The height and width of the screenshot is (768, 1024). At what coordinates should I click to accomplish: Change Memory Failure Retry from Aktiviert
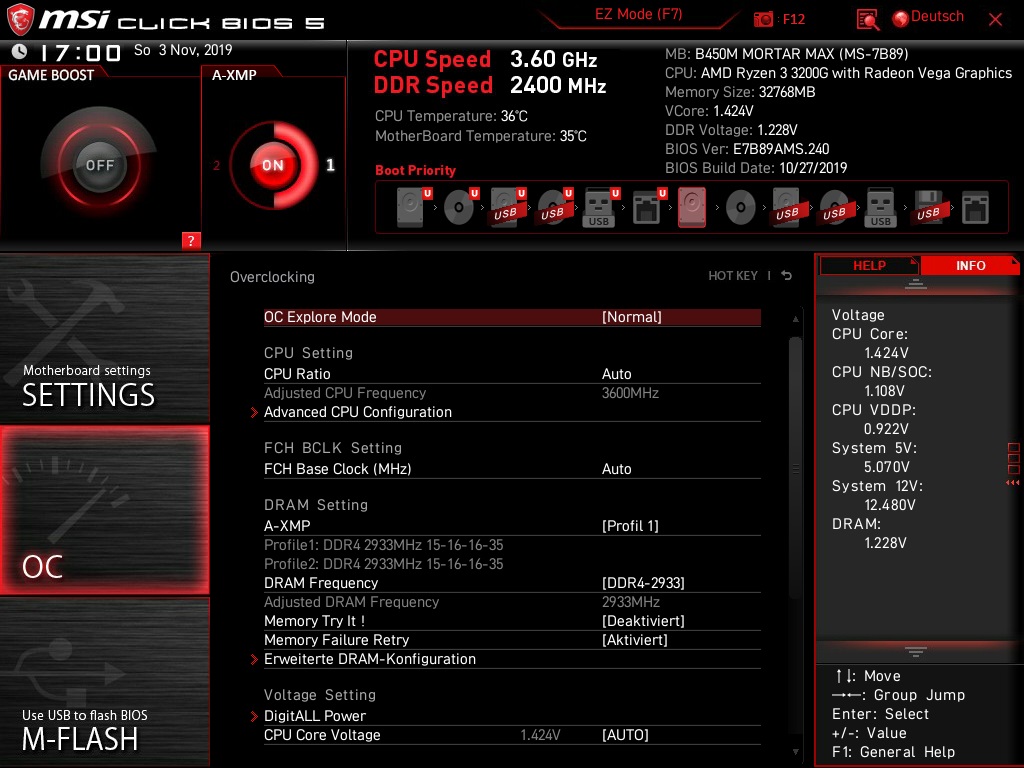634,640
